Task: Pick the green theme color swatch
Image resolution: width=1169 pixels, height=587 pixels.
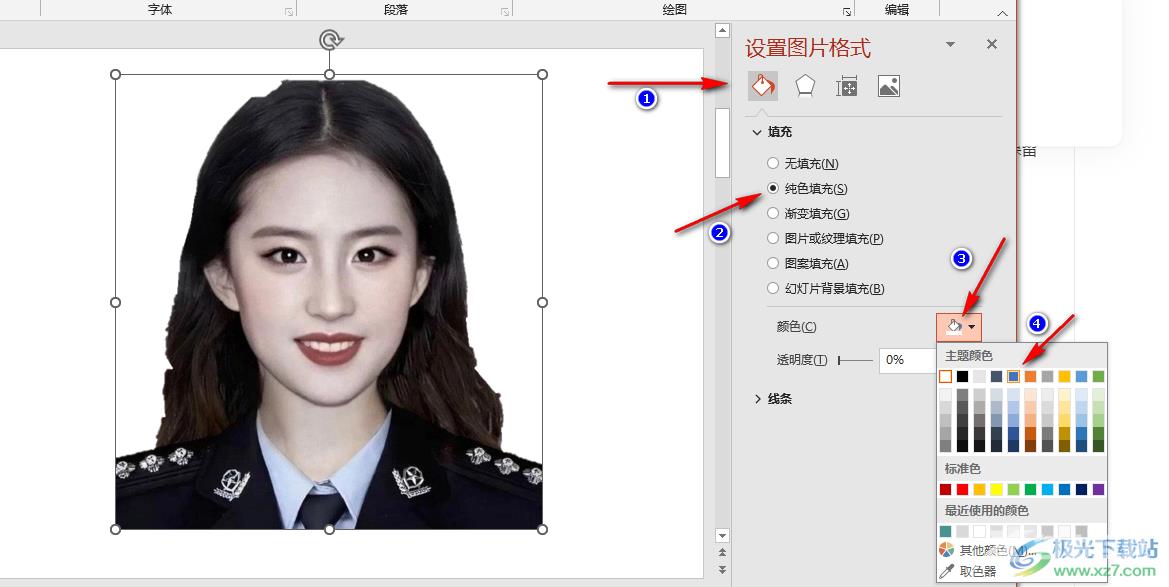Action: click(x=1098, y=377)
